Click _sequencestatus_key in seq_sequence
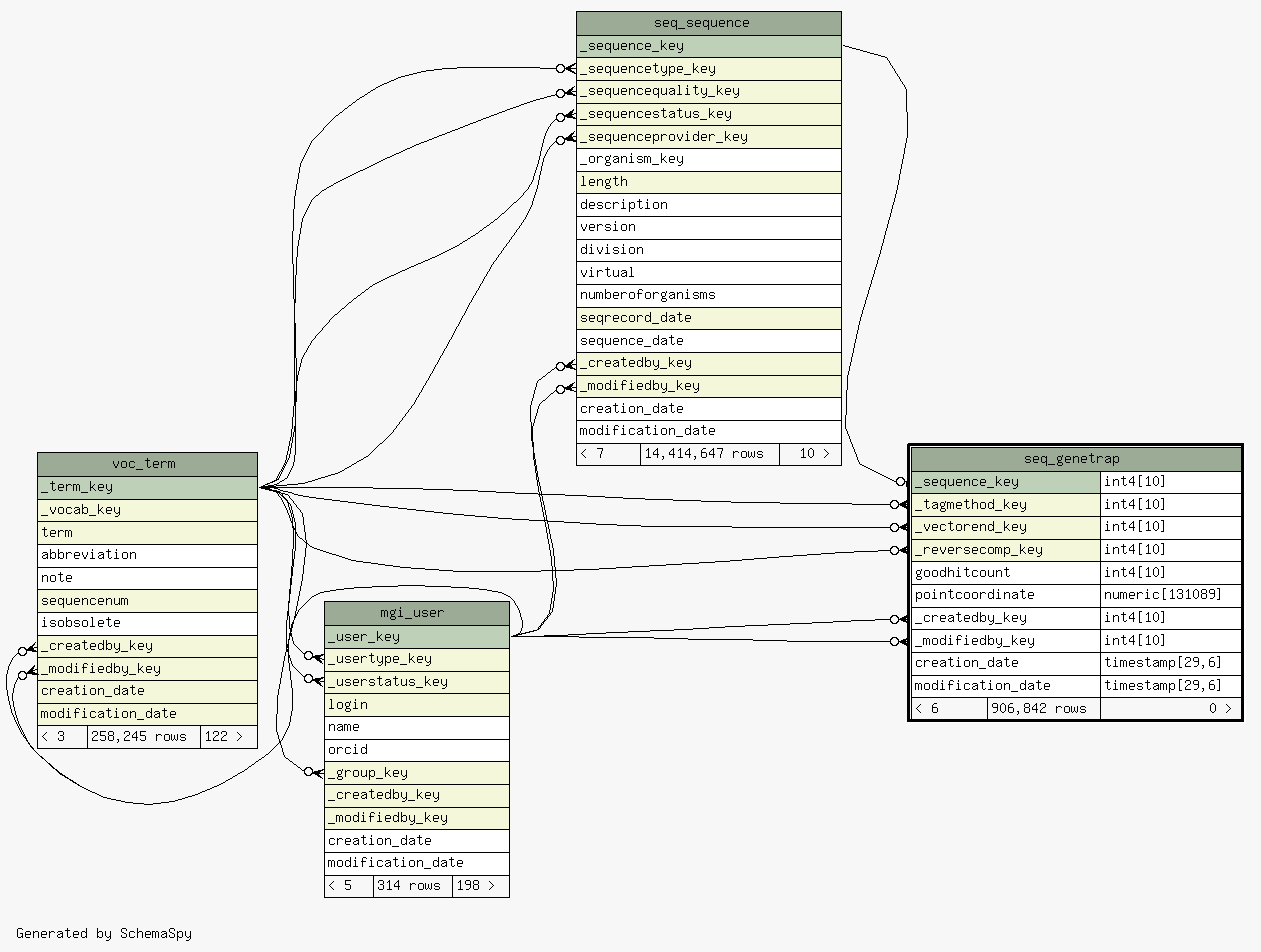 coord(709,114)
